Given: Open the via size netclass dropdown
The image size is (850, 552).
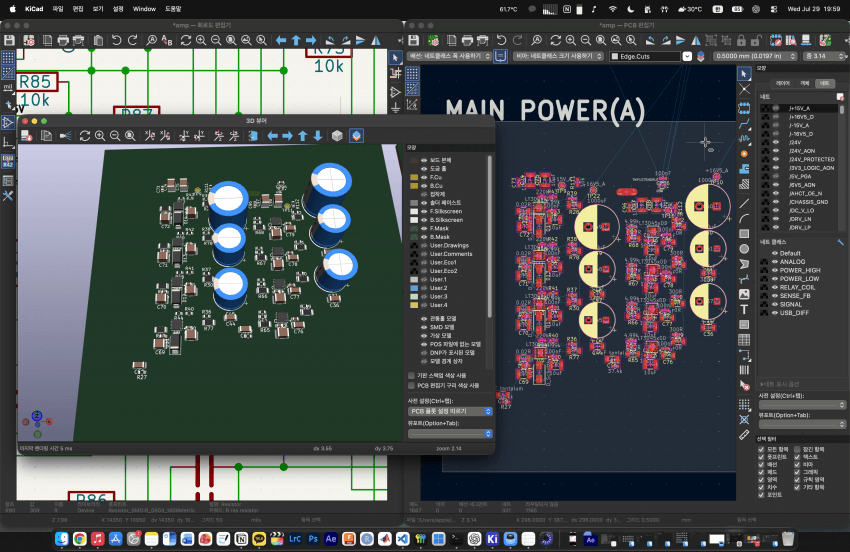Looking at the screenshot, I should pos(558,56).
